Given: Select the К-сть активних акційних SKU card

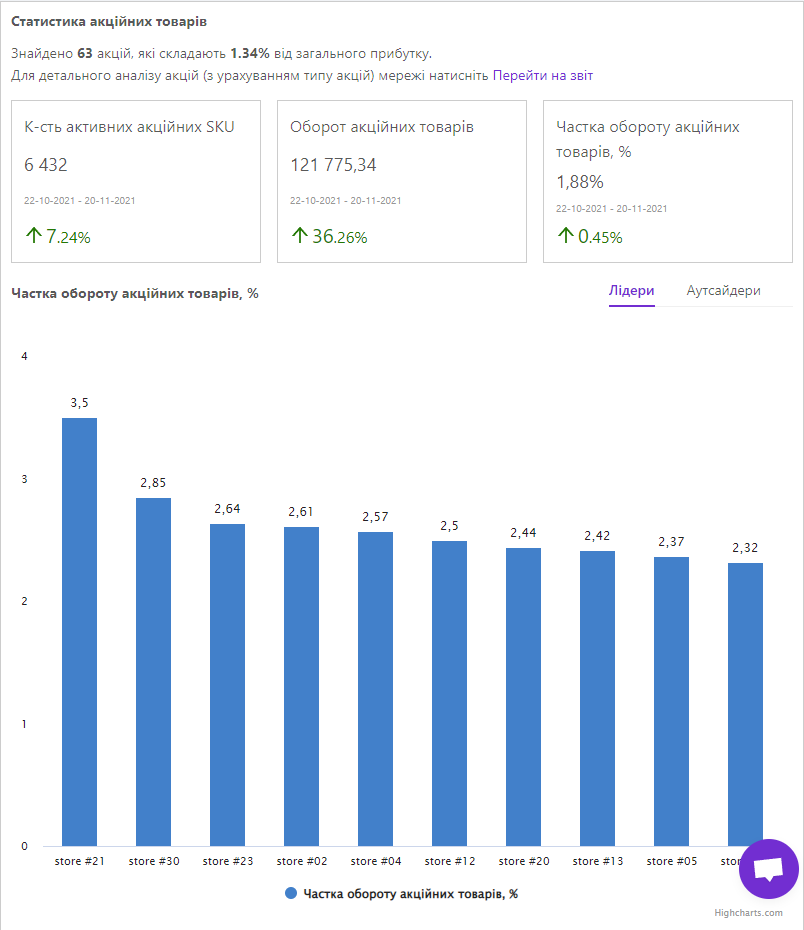Looking at the screenshot, I should point(136,181).
